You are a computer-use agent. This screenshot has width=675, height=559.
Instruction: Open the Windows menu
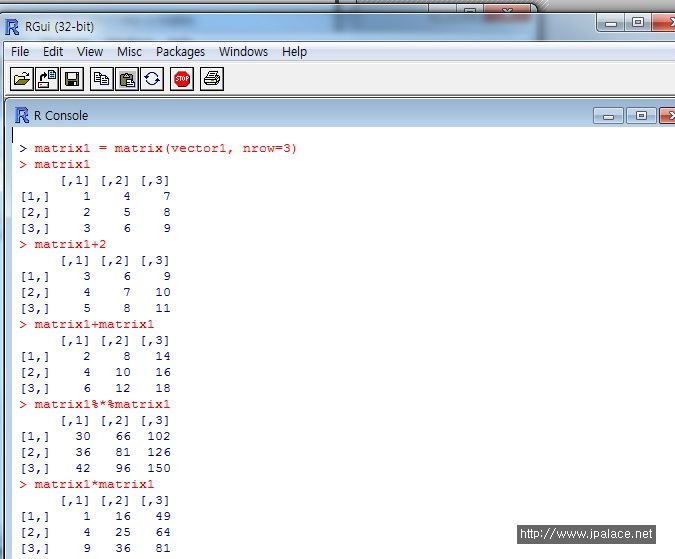(x=243, y=52)
